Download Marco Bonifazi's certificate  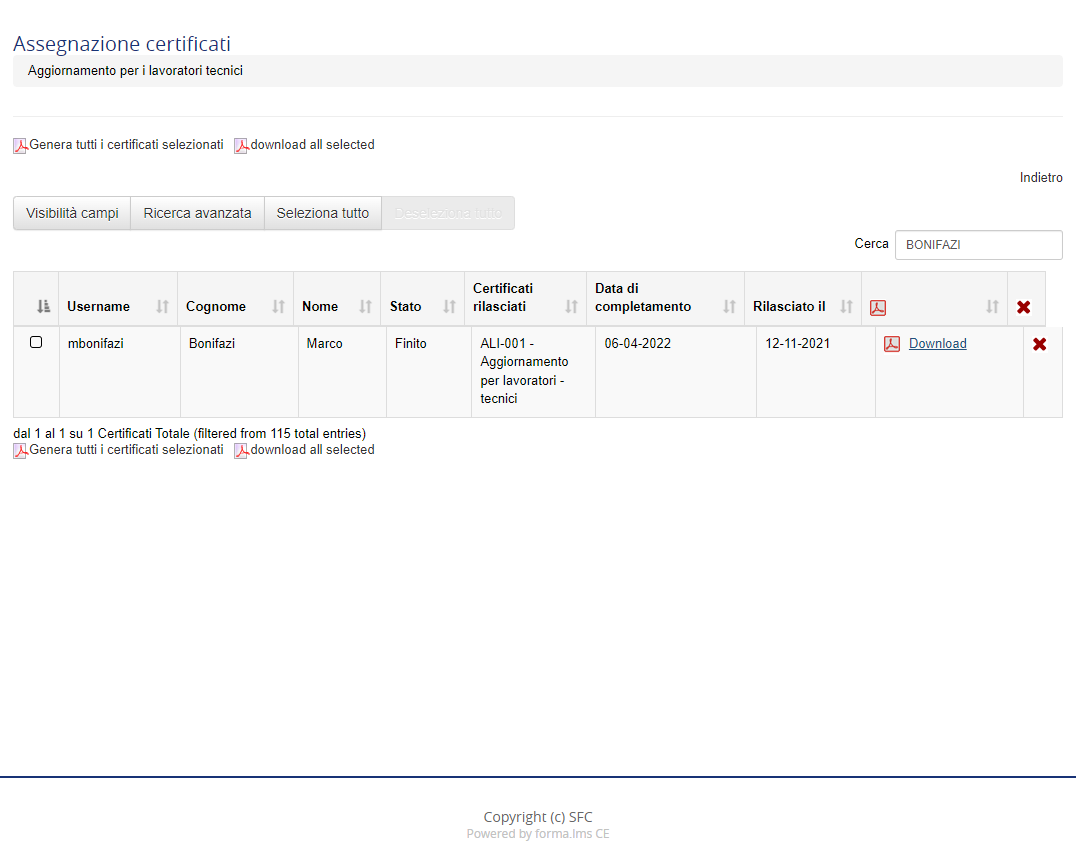tap(937, 344)
